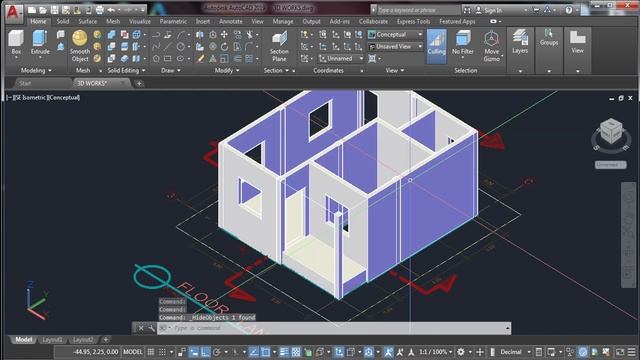Viewport: 640px width, 360px height.
Task: Select the Extrude tool
Action: (40, 43)
